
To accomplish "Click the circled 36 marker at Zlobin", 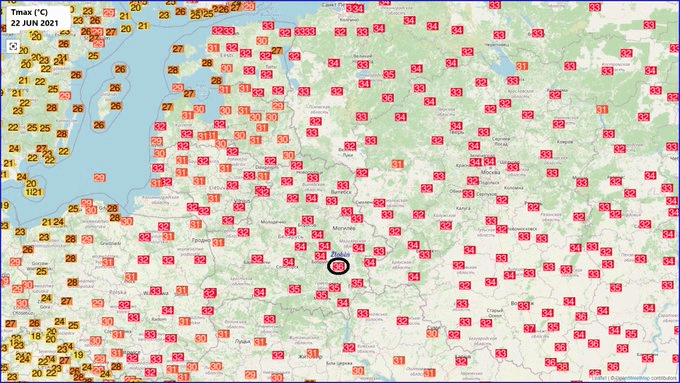I will point(338,266).
